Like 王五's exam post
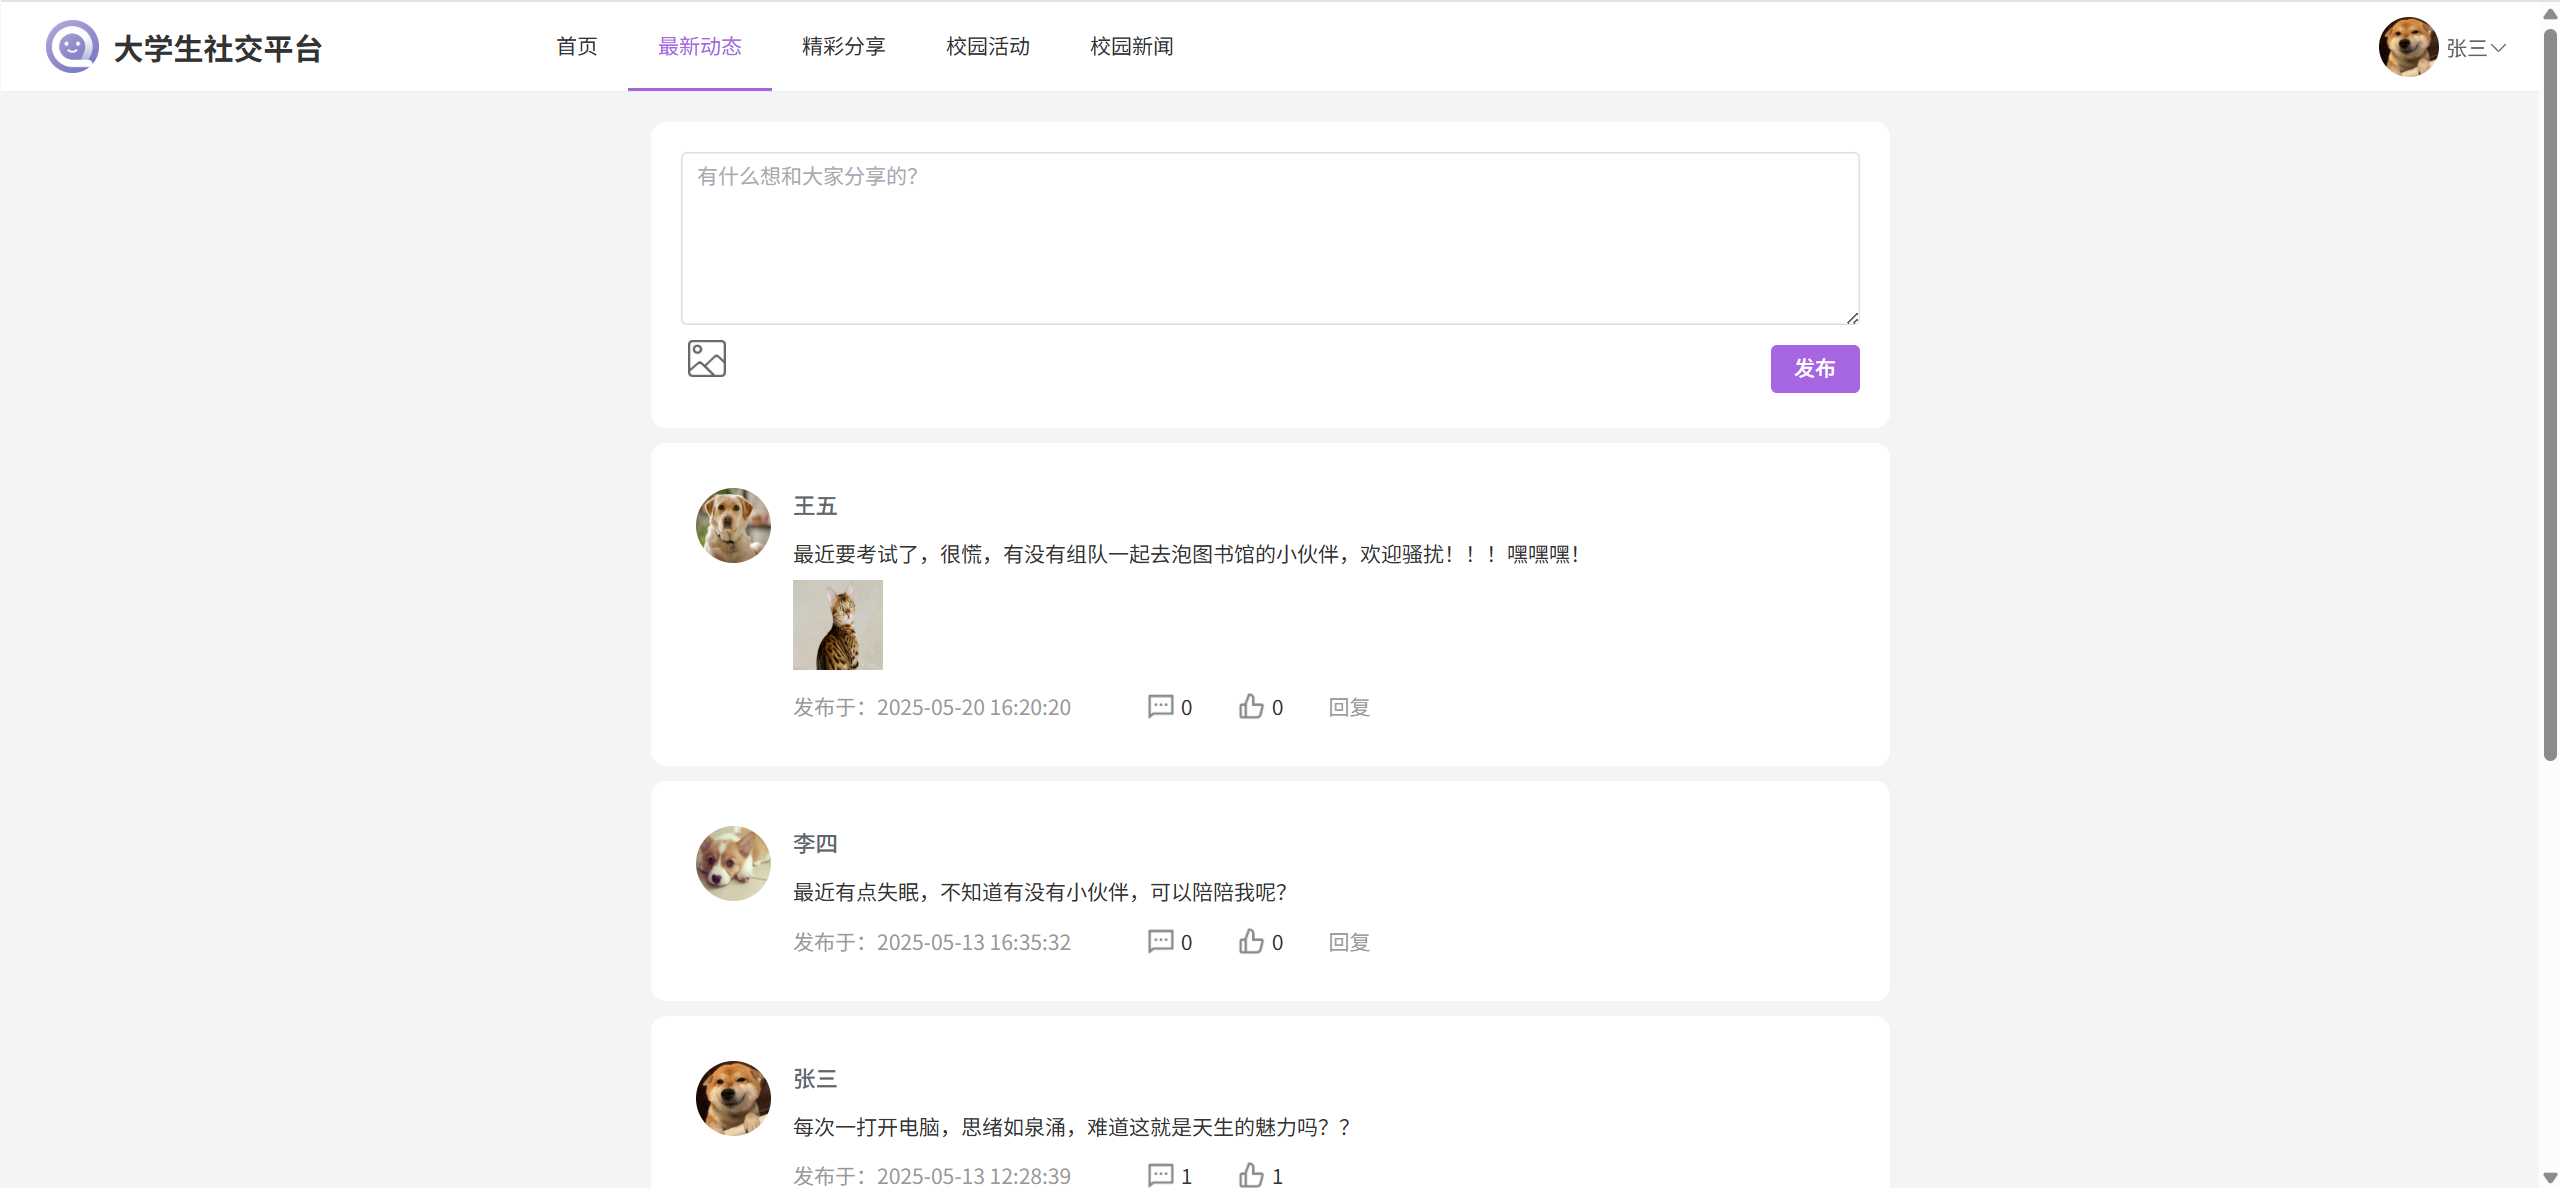Screen dimensions: 2560x1188 tap(1251, 707)
